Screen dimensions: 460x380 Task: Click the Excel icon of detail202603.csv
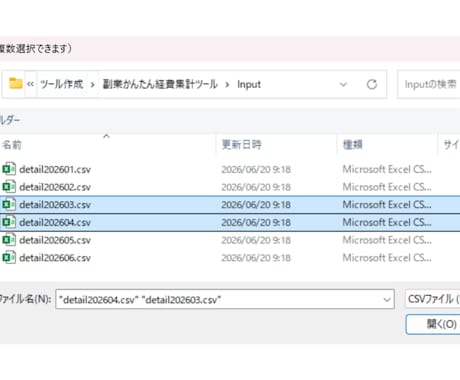tap(9, 204)
